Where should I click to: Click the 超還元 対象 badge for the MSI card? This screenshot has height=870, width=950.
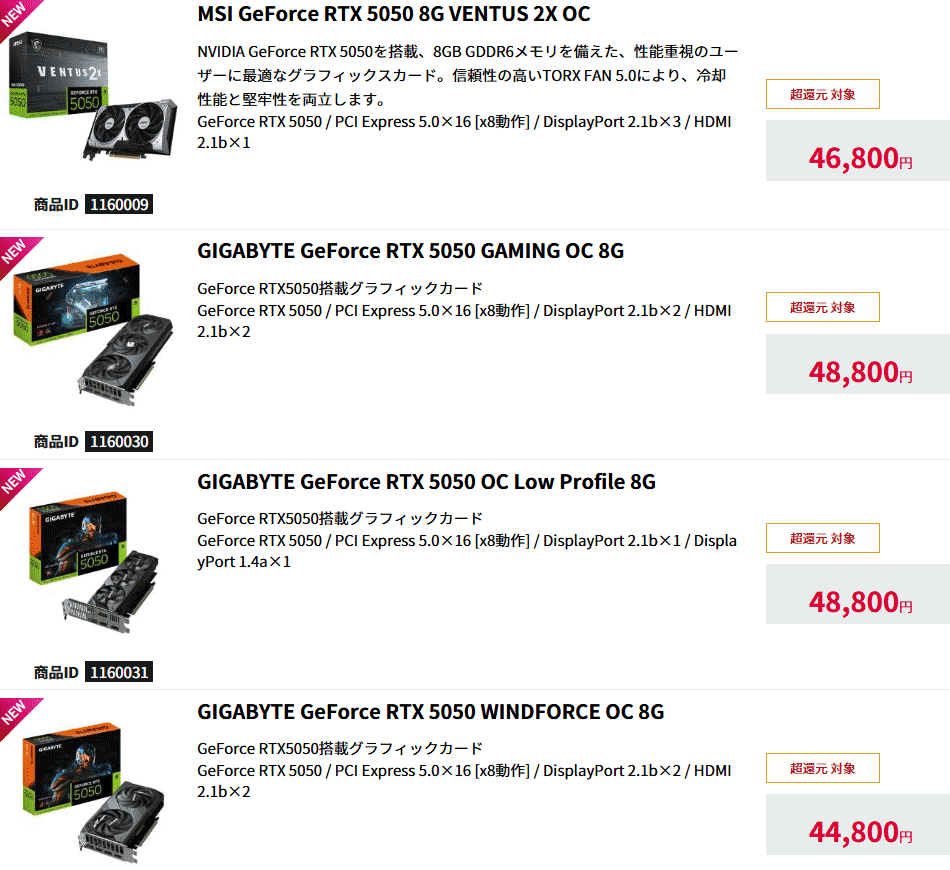[x=822, y=94]
